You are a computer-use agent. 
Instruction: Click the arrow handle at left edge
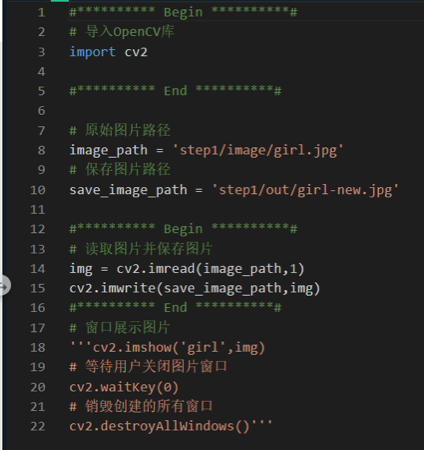coord(4,286)
